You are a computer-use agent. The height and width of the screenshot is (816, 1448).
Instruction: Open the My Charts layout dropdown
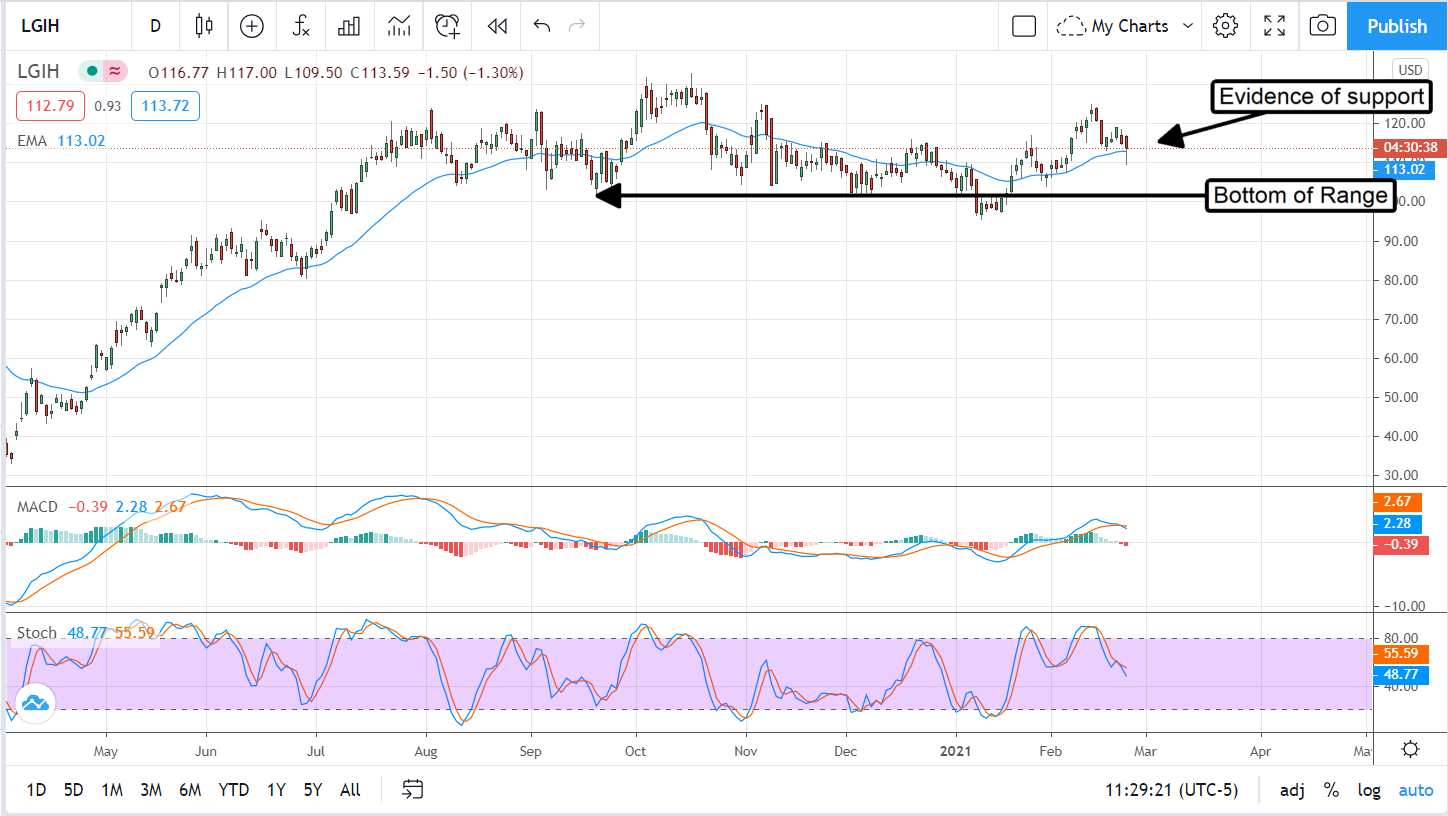click(x=1126, y=26)
